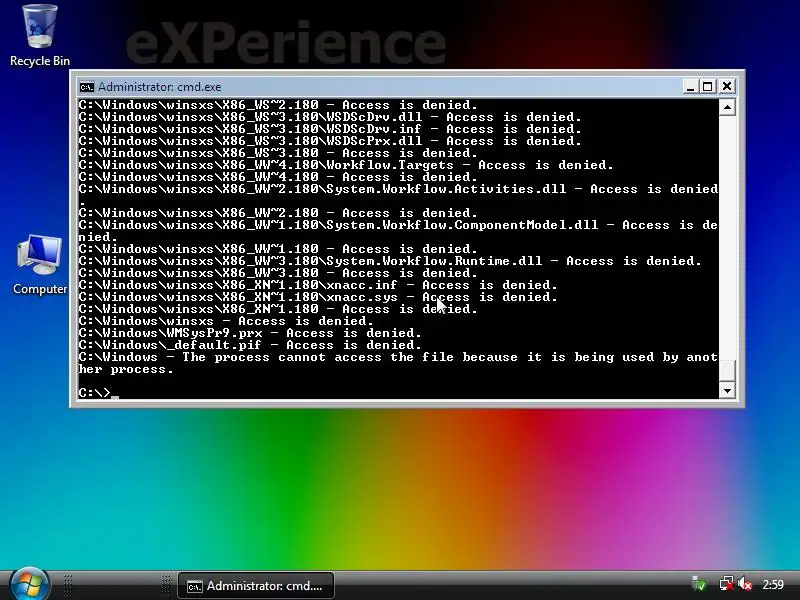
Task: Click the Workflow.Targets access denied line
Action: (x=346, y=165)
